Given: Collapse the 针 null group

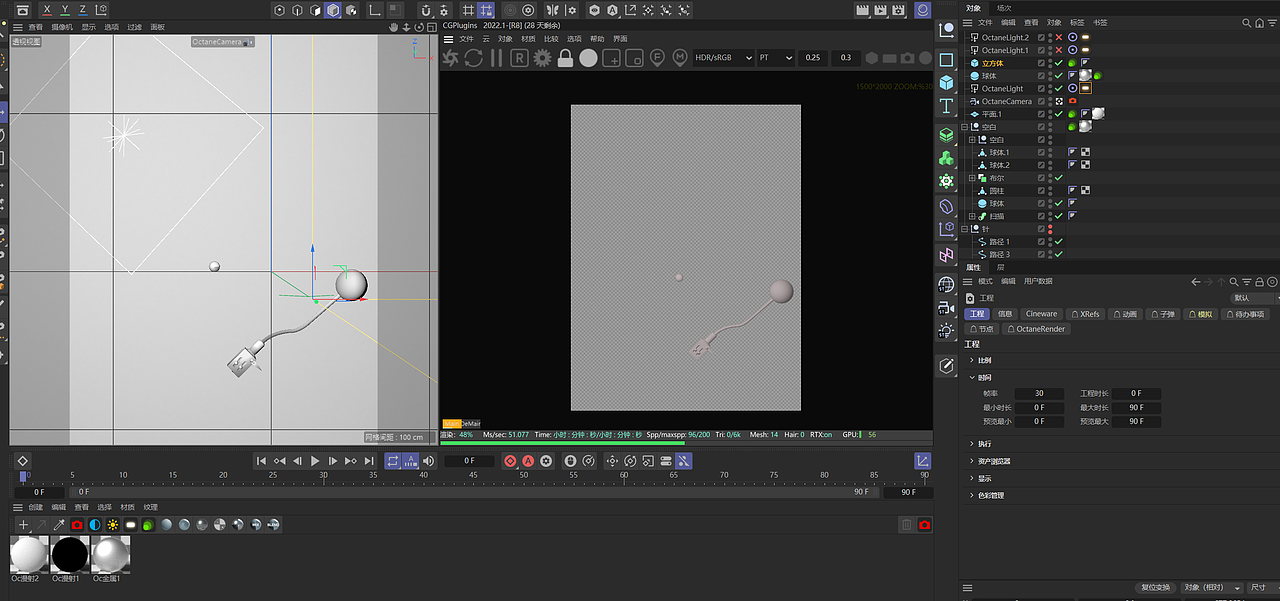Looking at the screenshot, I should tap(965, 229).
